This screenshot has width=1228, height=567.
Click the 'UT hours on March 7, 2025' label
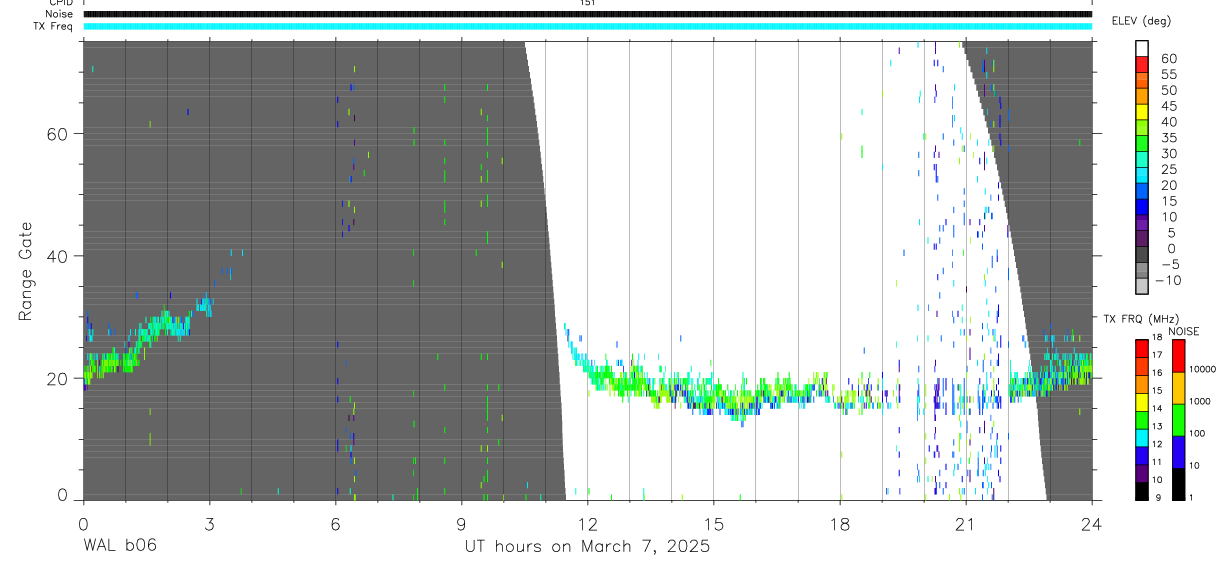coord(587,547)
